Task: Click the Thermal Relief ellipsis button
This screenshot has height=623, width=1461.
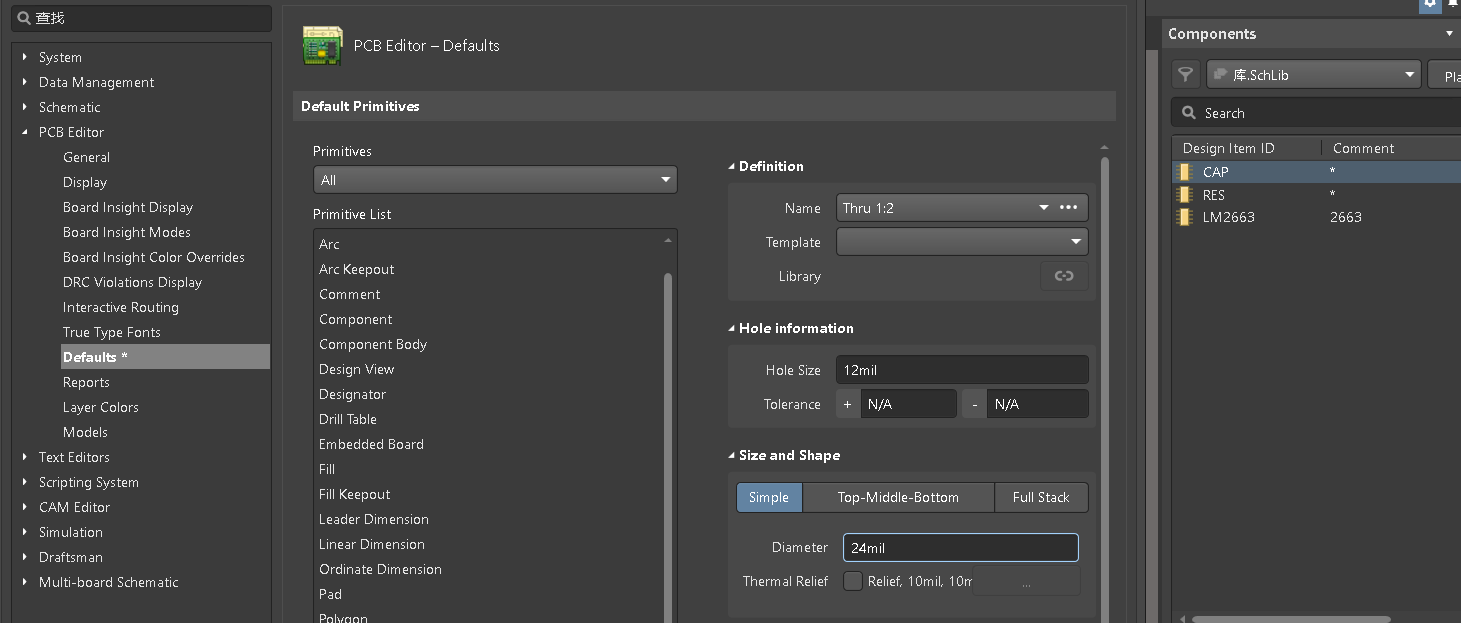Action: click(x=1027, y=582)
